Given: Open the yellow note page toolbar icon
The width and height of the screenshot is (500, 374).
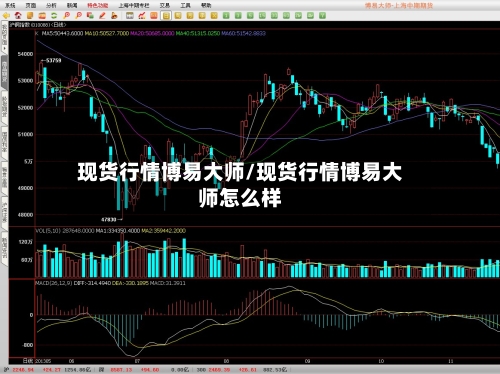Looking at the screenshot, I should (30, 15).
